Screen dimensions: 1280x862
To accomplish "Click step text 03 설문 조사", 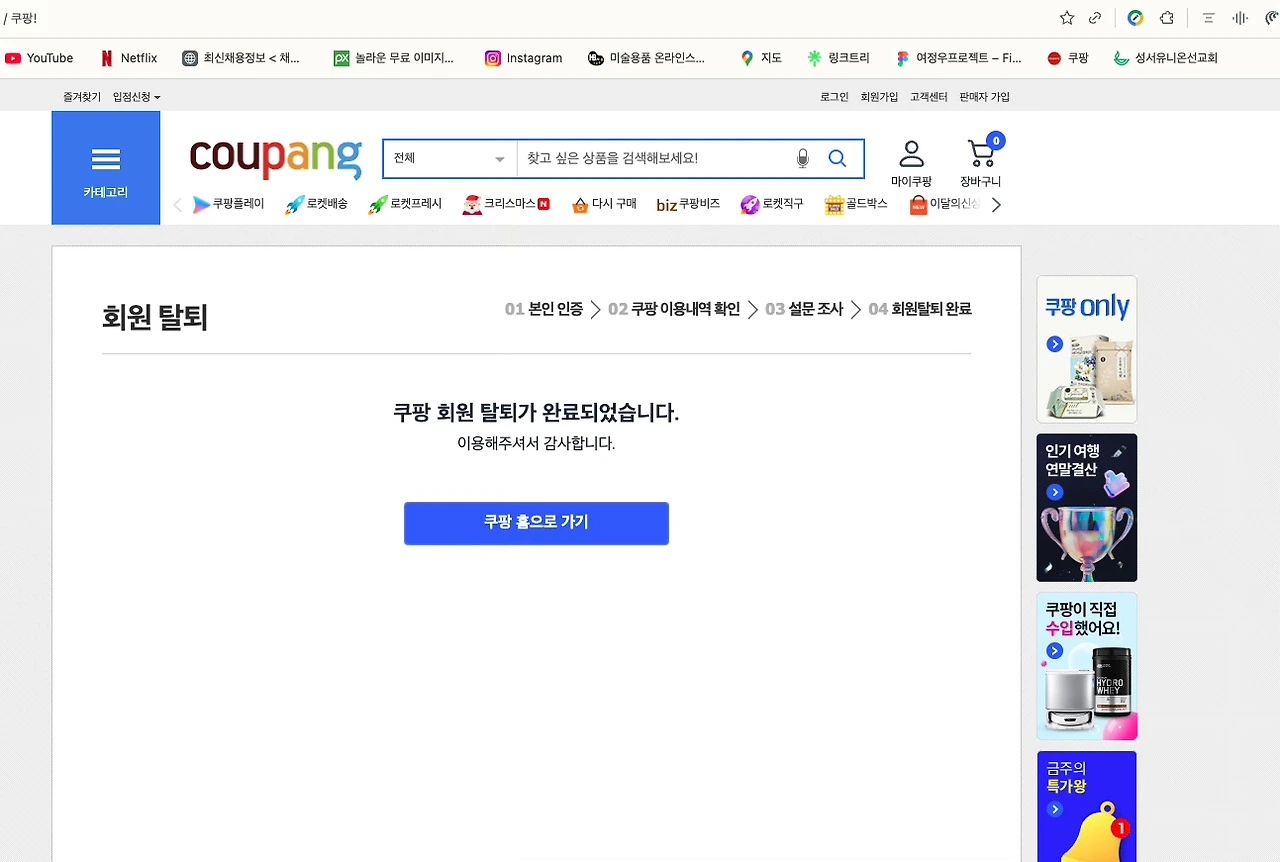I will (x=804, y=309).
